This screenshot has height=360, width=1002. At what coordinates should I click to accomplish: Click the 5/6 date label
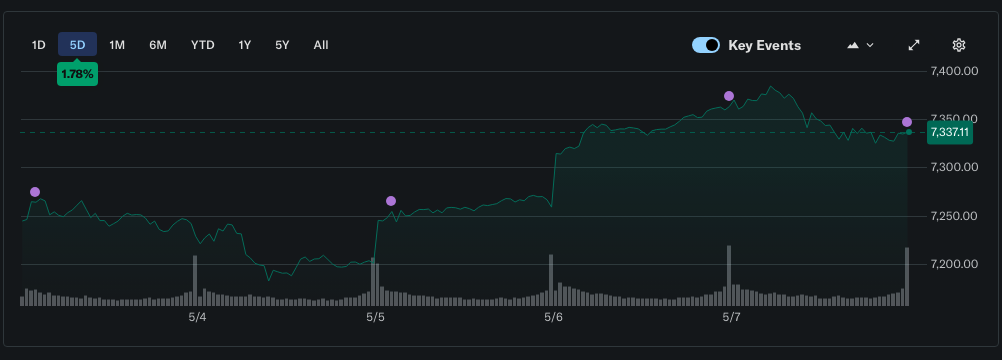click(x=553, y=317)
